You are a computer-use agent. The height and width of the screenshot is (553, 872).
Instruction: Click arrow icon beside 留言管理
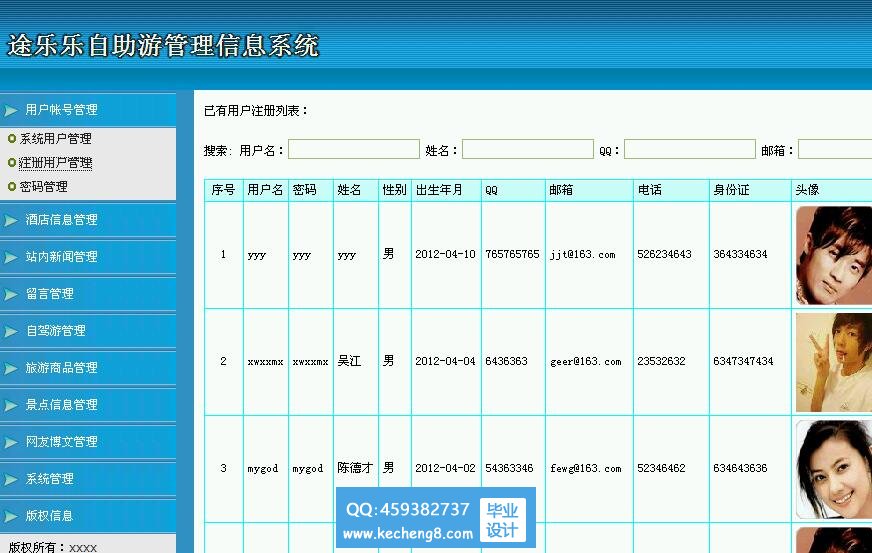click(x=11, y=294)
